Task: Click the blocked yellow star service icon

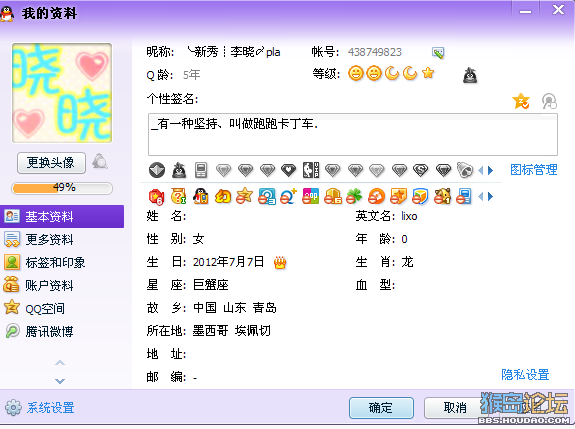Action: tap(245, 196)
